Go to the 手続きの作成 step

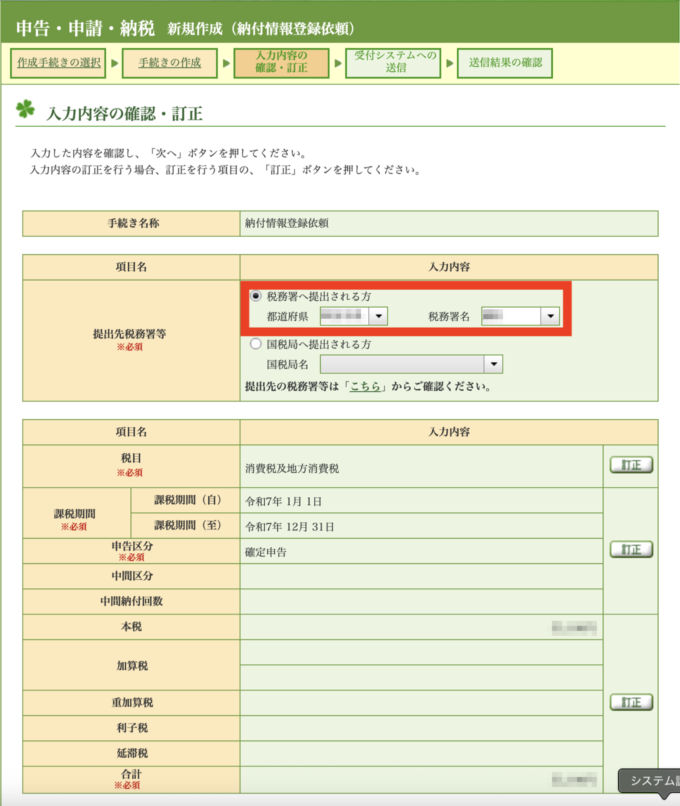coord(170,63)
